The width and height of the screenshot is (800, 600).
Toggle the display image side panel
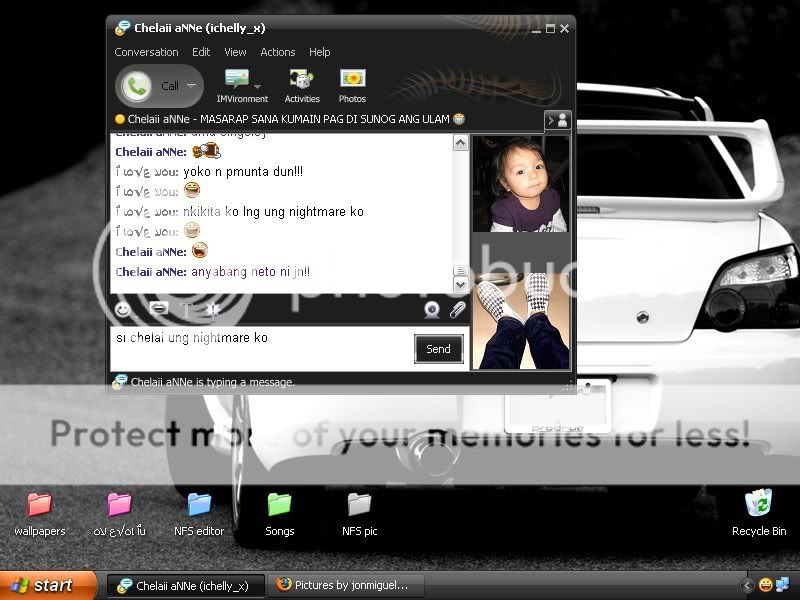pyautogui.click(x=557, y=120)
